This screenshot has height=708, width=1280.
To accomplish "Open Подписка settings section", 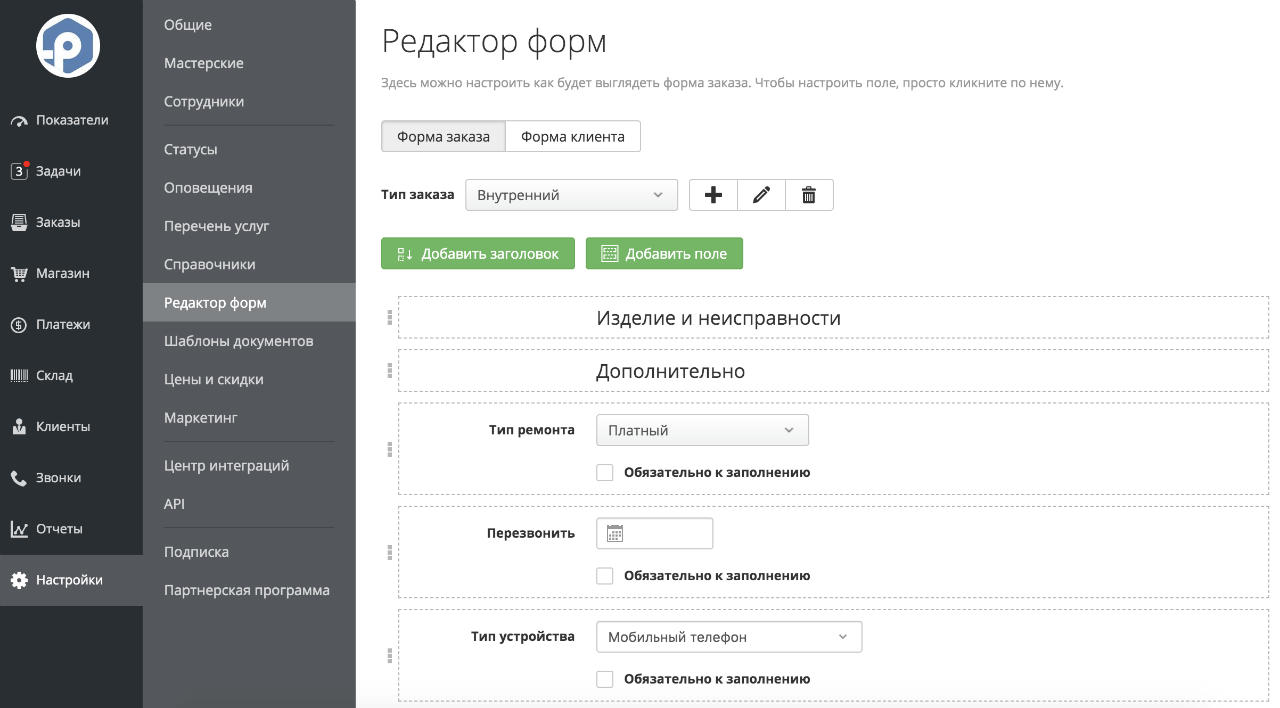I will coord(197,552).
